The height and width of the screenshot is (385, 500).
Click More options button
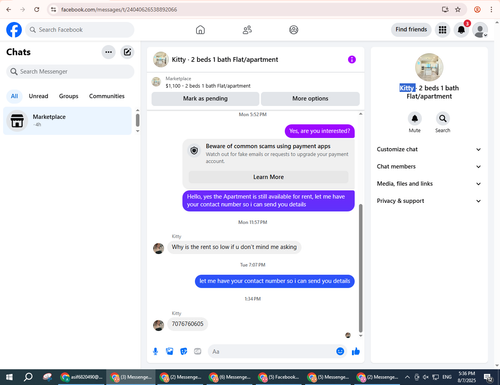coord(310,99)
